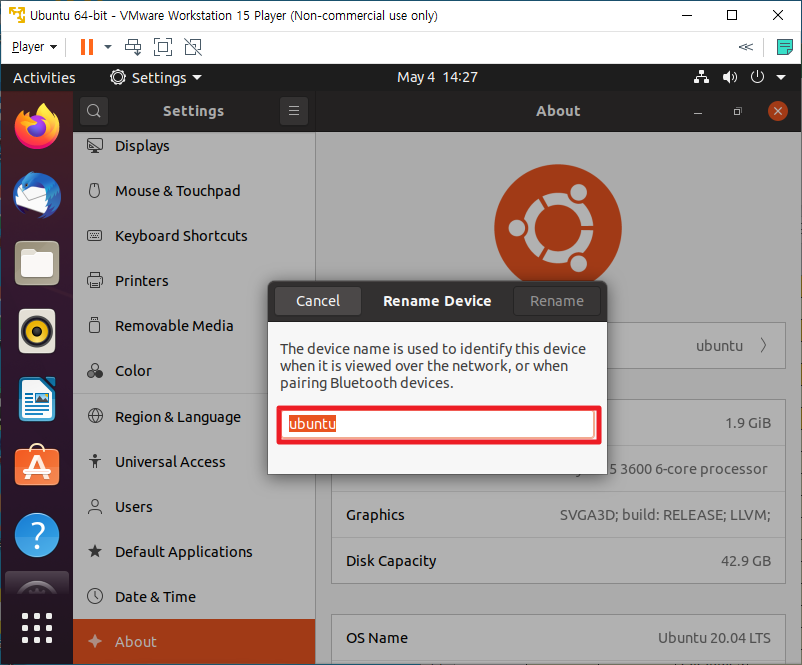Open LibreOffice Writer from the dock
802x665 pixels.
coord(37,399)
